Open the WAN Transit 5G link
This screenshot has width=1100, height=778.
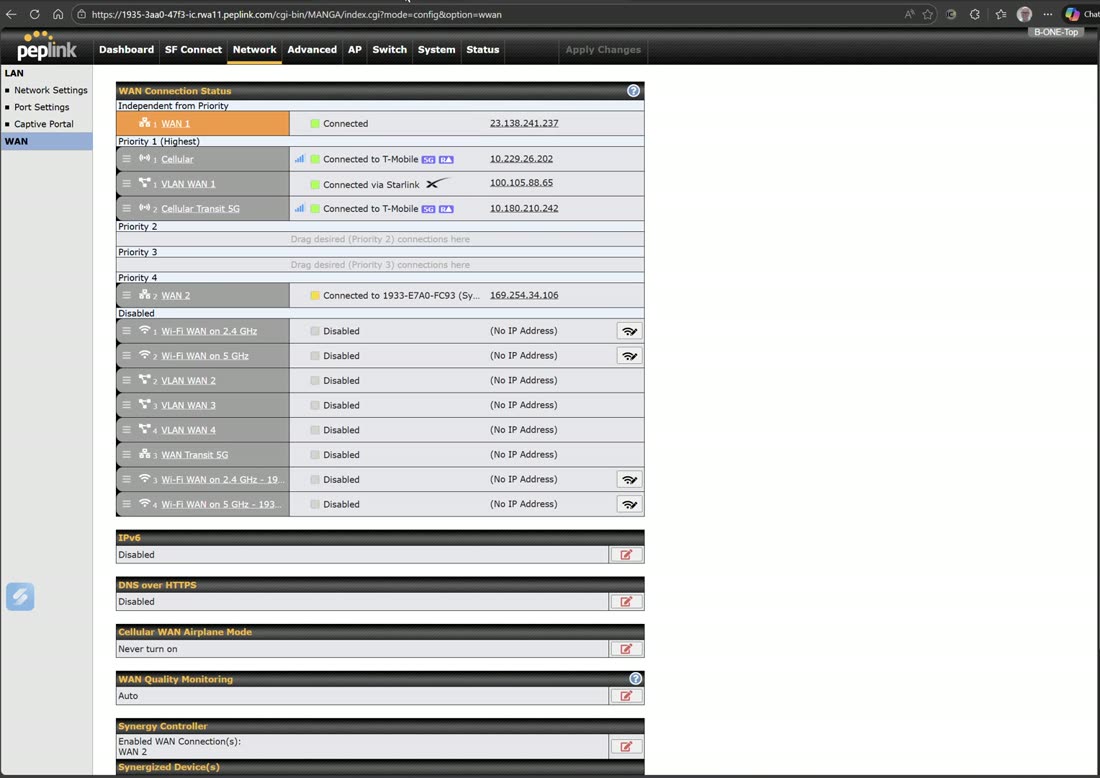click(194, 455)
